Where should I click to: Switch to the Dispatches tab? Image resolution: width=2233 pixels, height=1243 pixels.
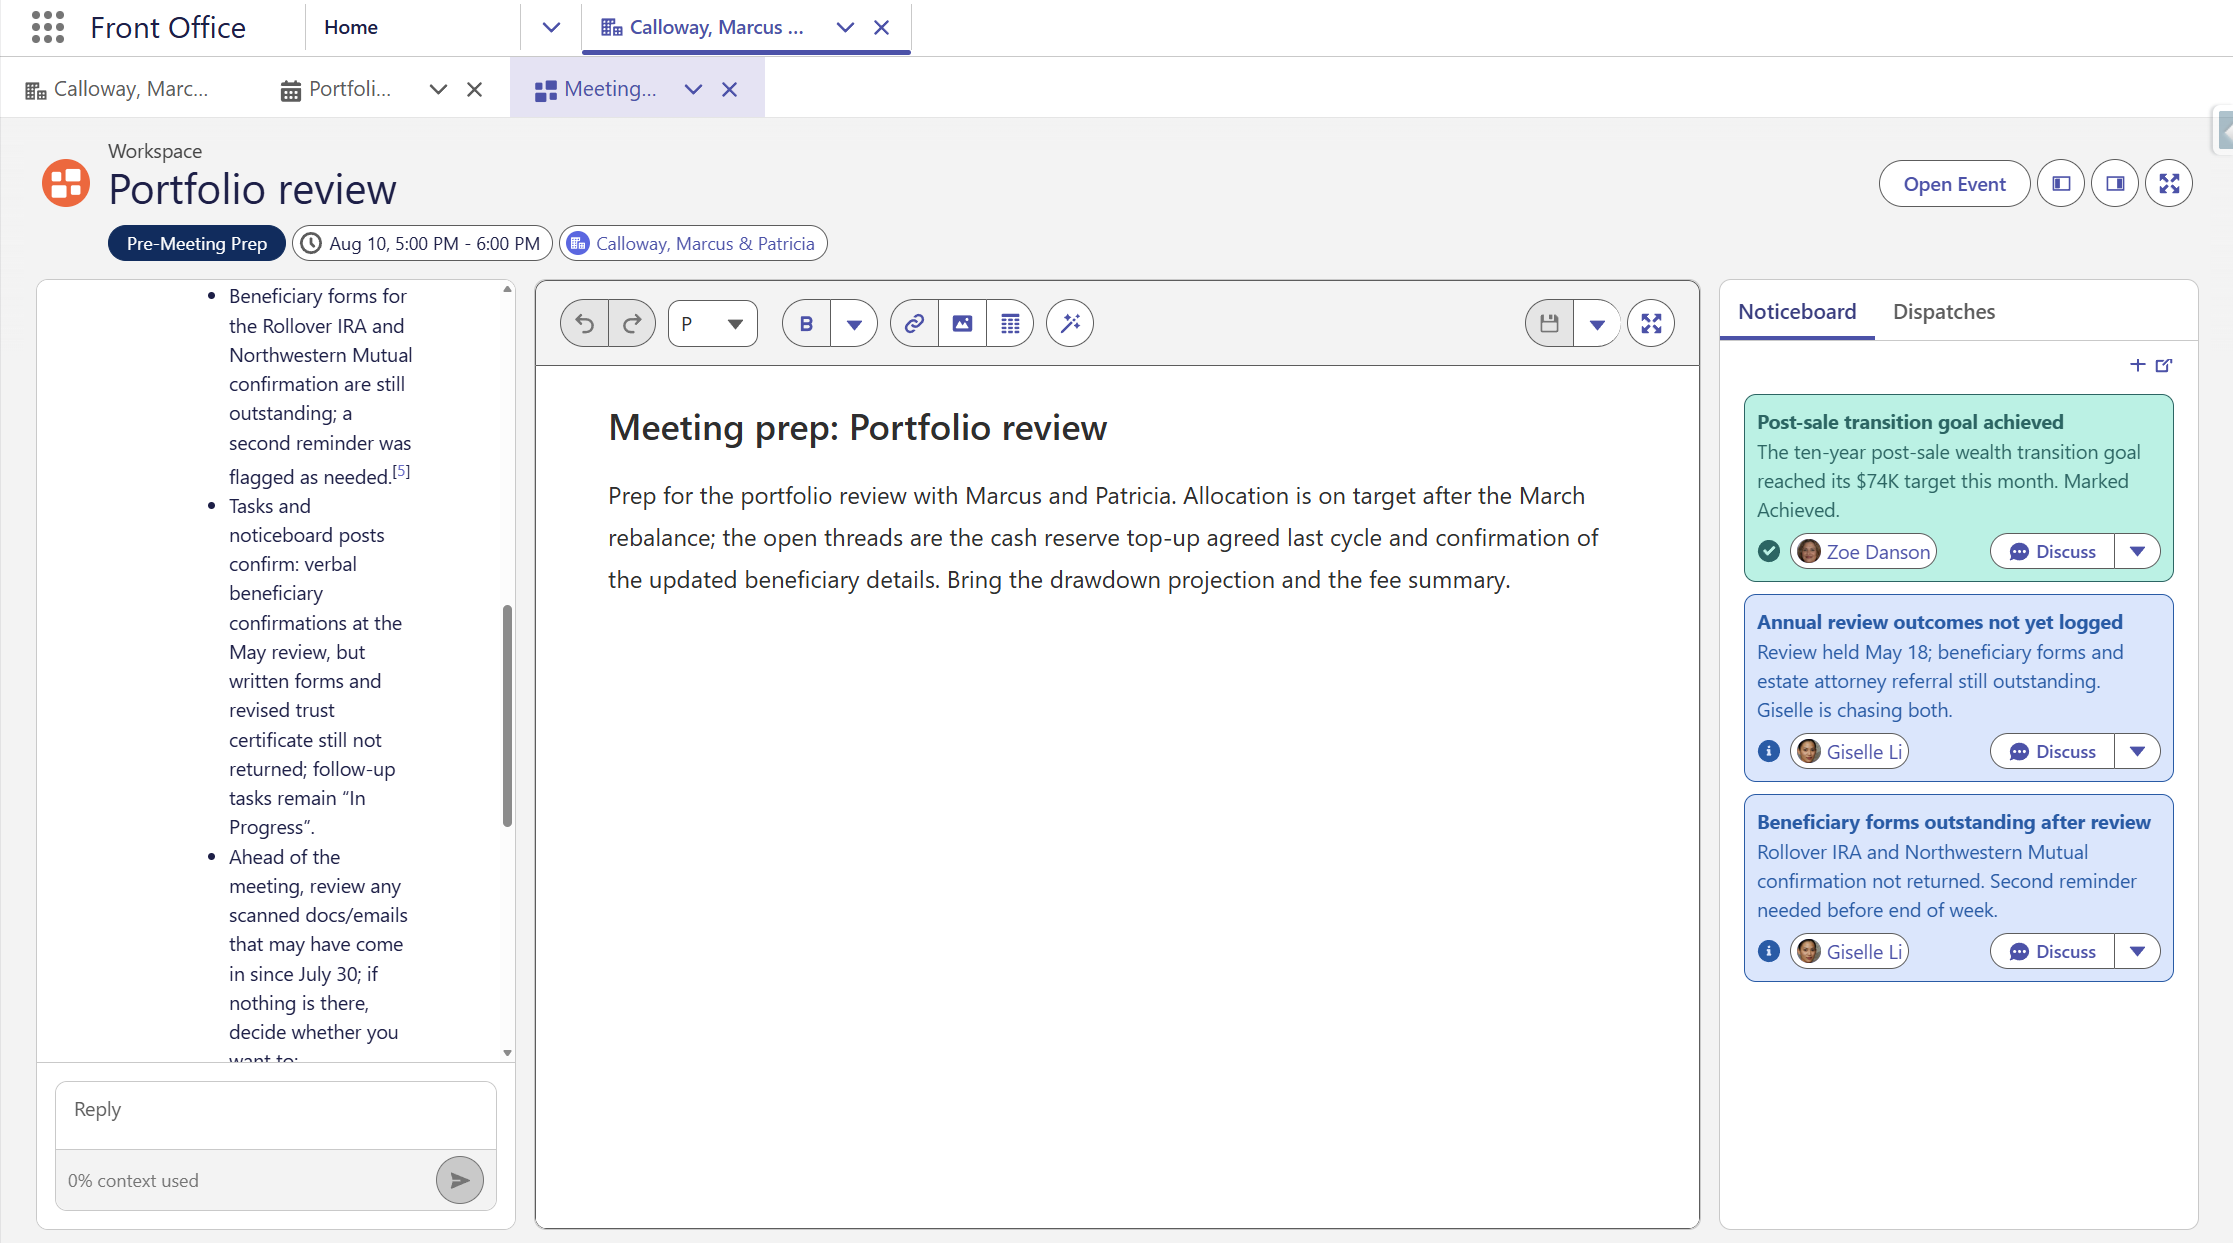[1943, 312]
